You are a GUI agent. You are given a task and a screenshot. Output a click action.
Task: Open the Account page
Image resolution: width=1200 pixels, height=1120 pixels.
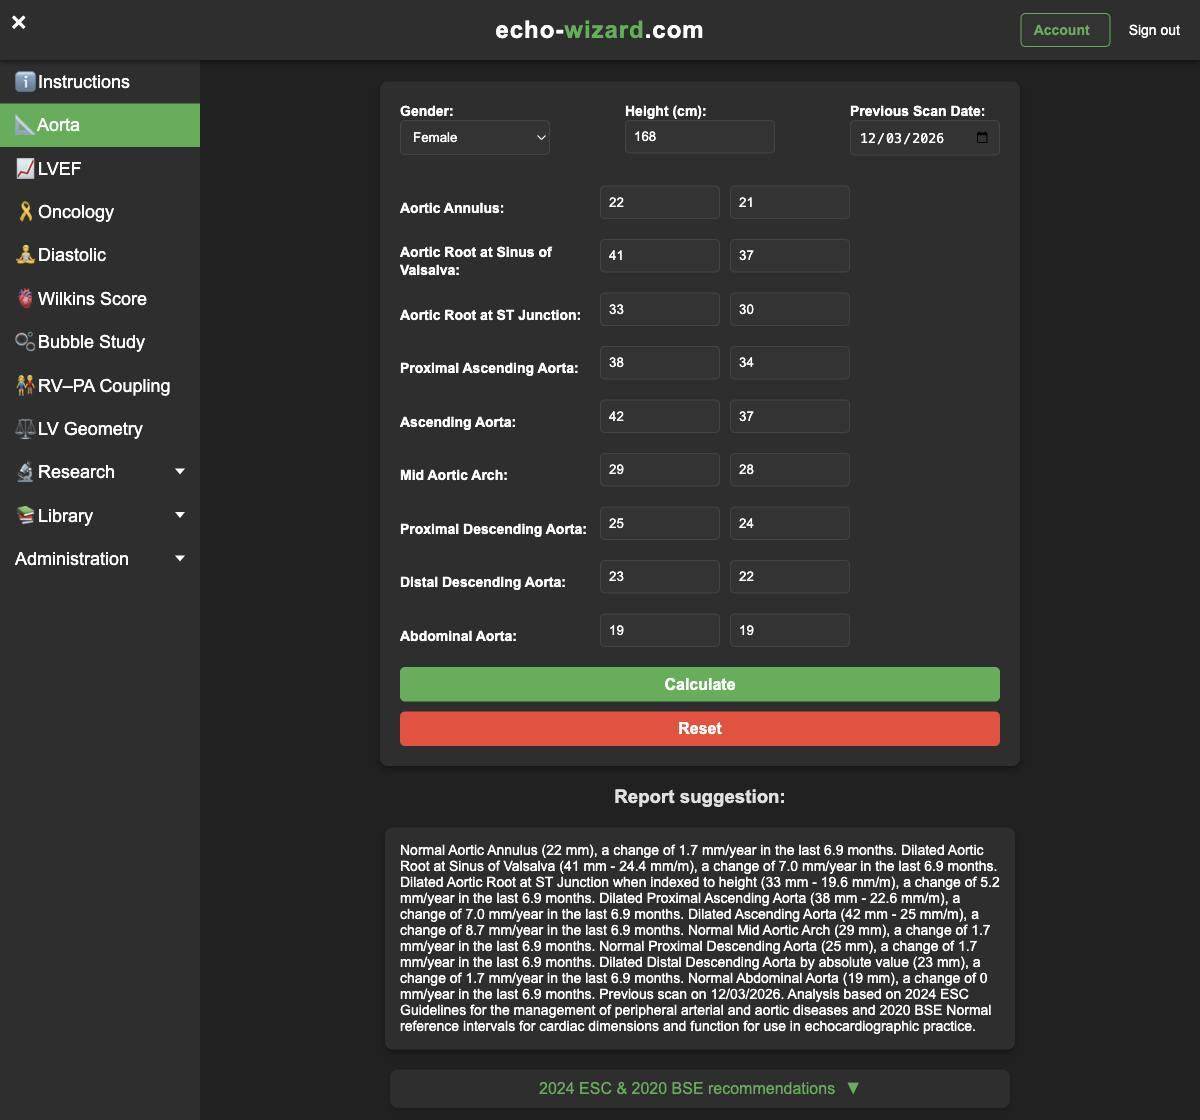pyautogui.click(x=1065, y=30)
